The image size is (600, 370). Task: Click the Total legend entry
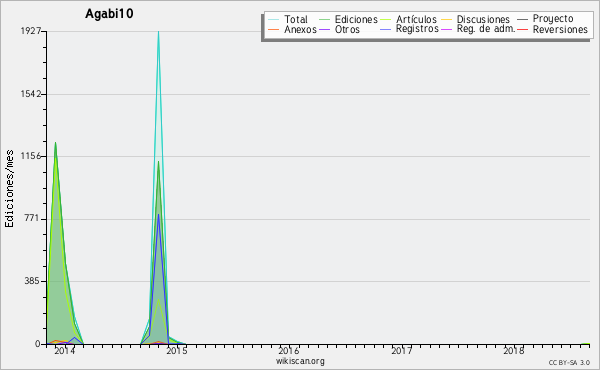pyautogui.click(x=288, y=19)
